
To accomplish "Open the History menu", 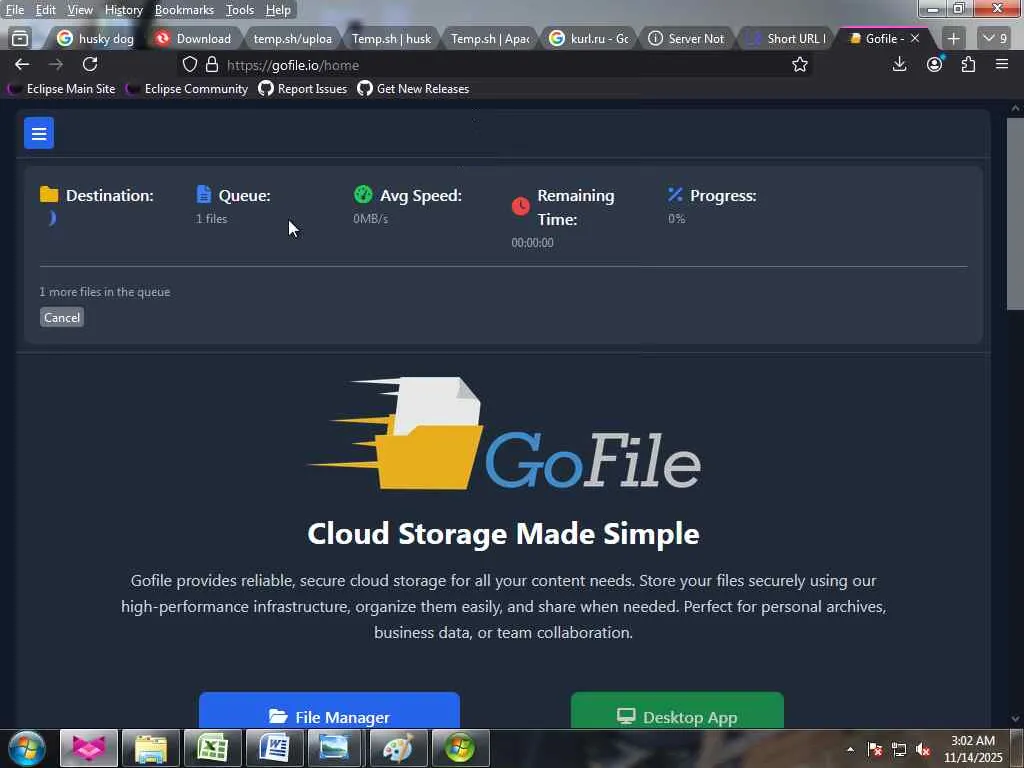I will click(123, 10).
